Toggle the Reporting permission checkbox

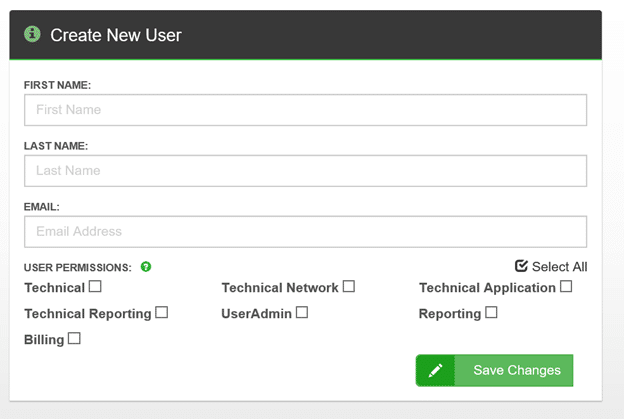coord(491,312)
